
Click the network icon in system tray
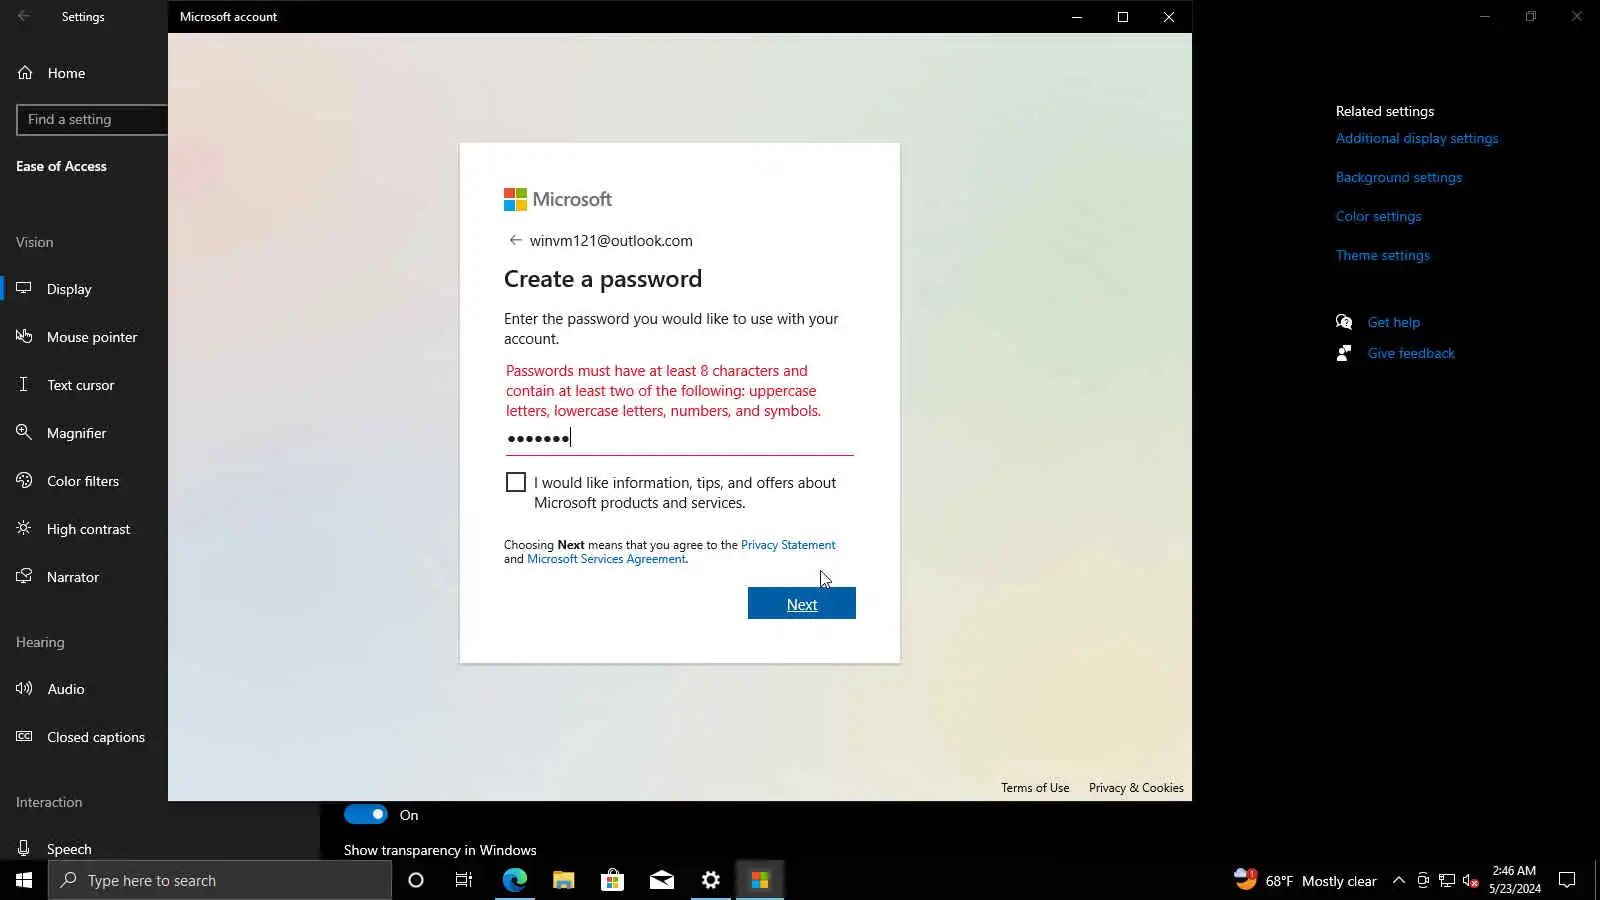(1447, 880)
